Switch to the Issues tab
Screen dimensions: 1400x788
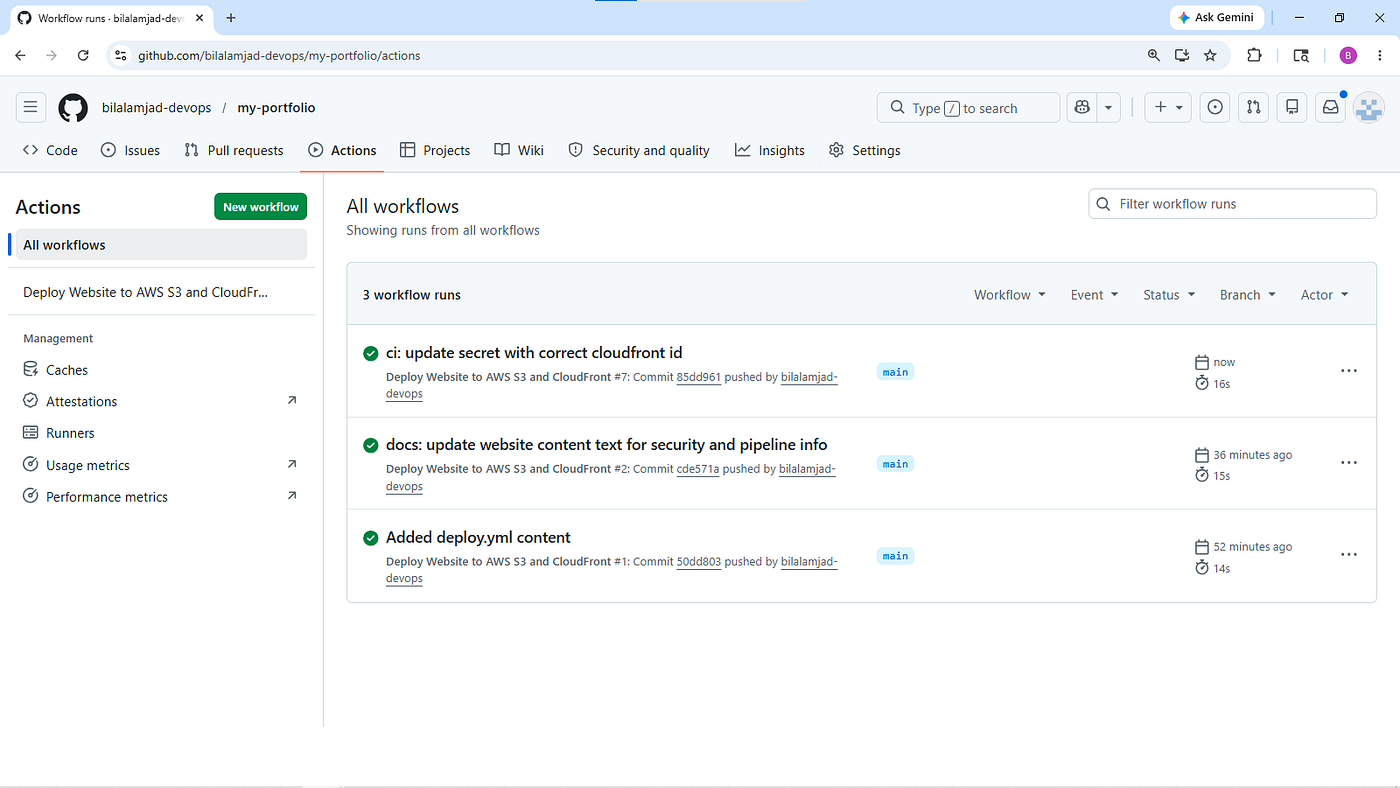pyautogui.click(x=131, y=150)
